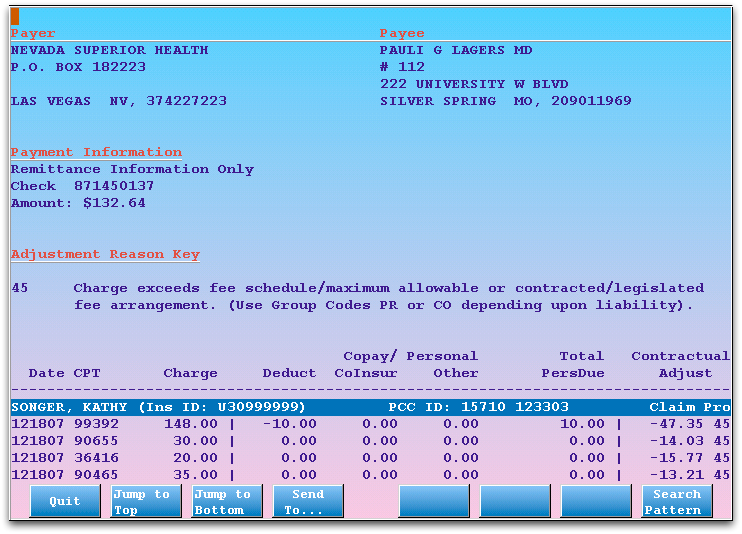Click the Payee heading
Image resolution: width=742 pixels, height=534 pixels.
pyautogui.click(x=402, y=33)
